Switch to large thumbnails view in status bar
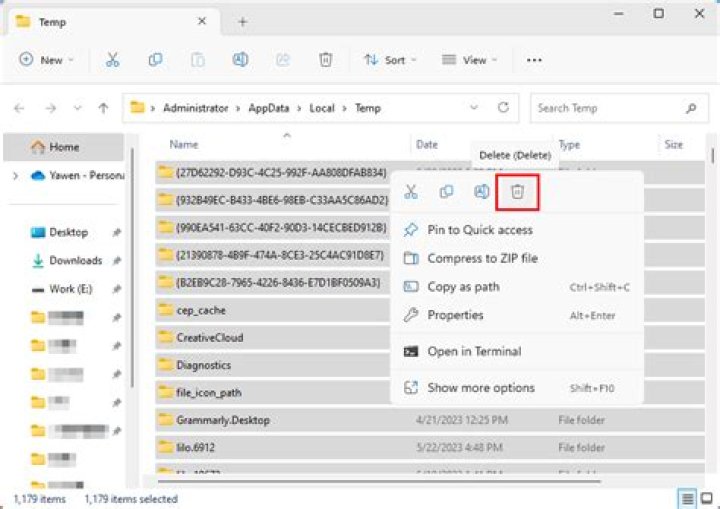 tap(708, 498)
